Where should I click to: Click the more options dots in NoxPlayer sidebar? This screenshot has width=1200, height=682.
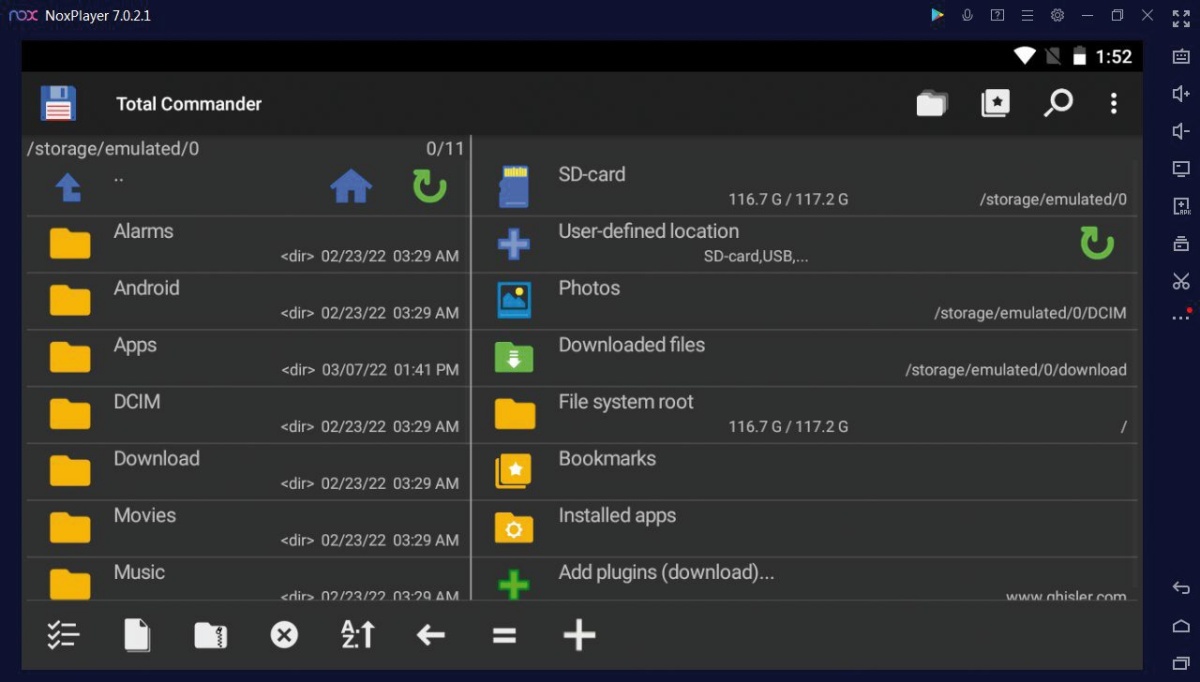click(1181, 317)
